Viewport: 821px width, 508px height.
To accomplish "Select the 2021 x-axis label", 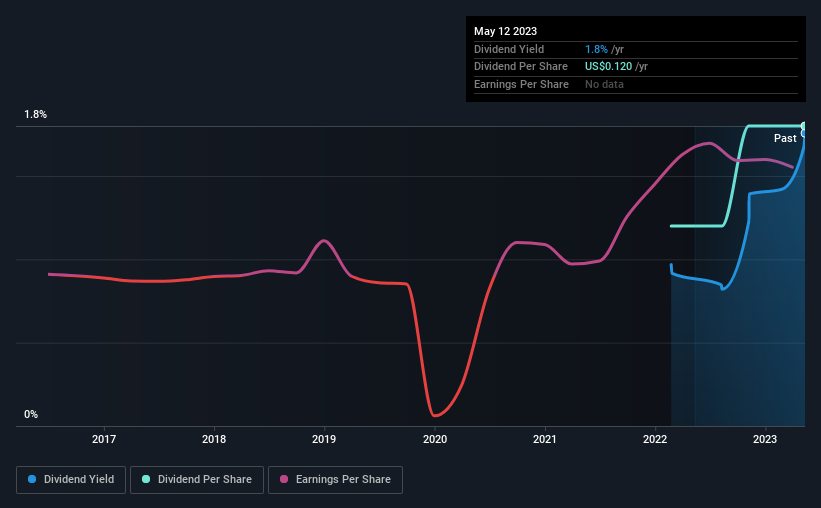I will [545, 439].
